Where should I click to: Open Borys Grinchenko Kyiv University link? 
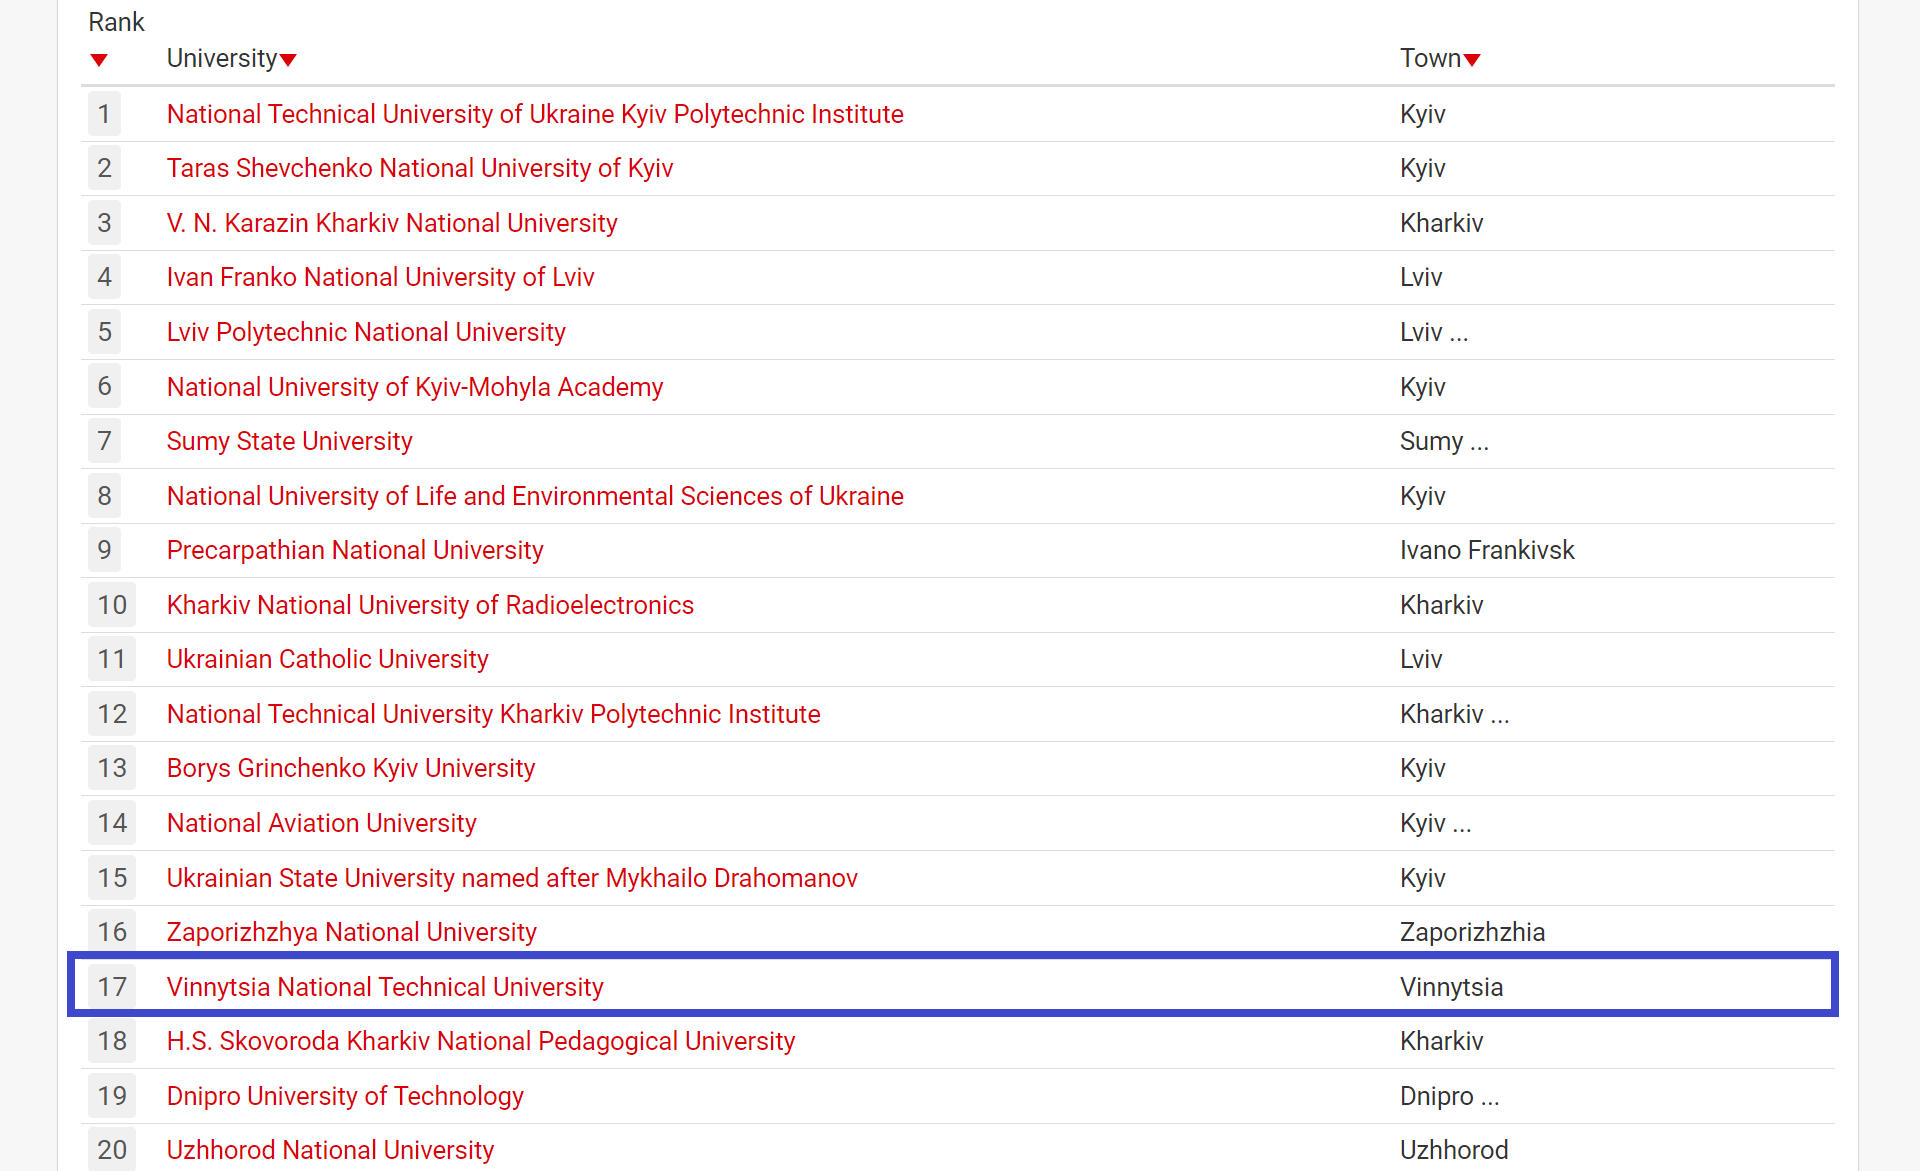tap(351, 768)
